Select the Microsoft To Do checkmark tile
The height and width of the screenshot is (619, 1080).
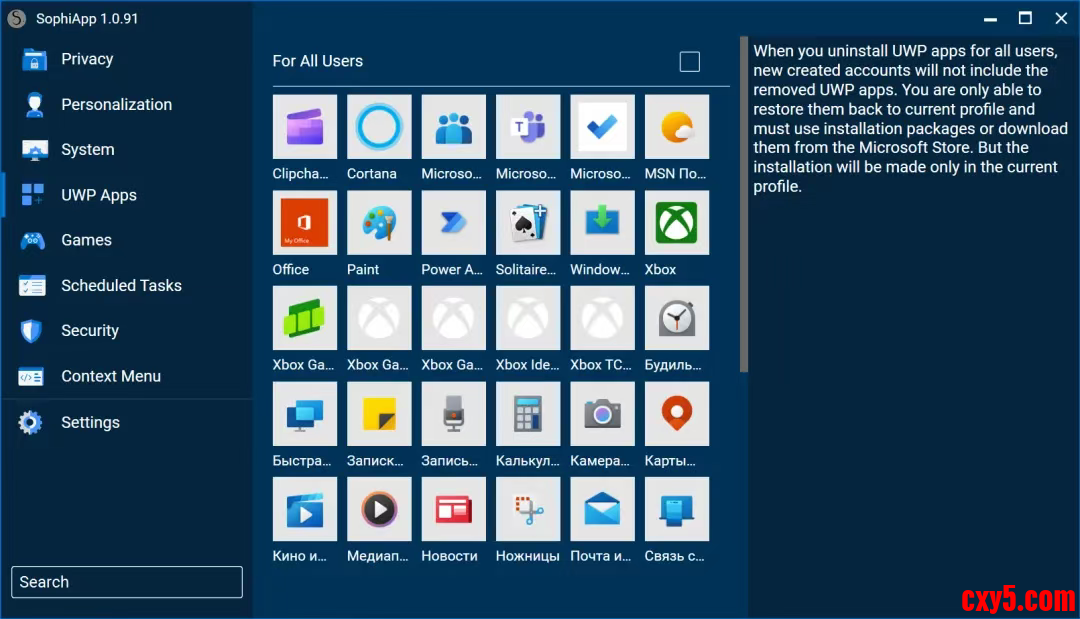602,127
